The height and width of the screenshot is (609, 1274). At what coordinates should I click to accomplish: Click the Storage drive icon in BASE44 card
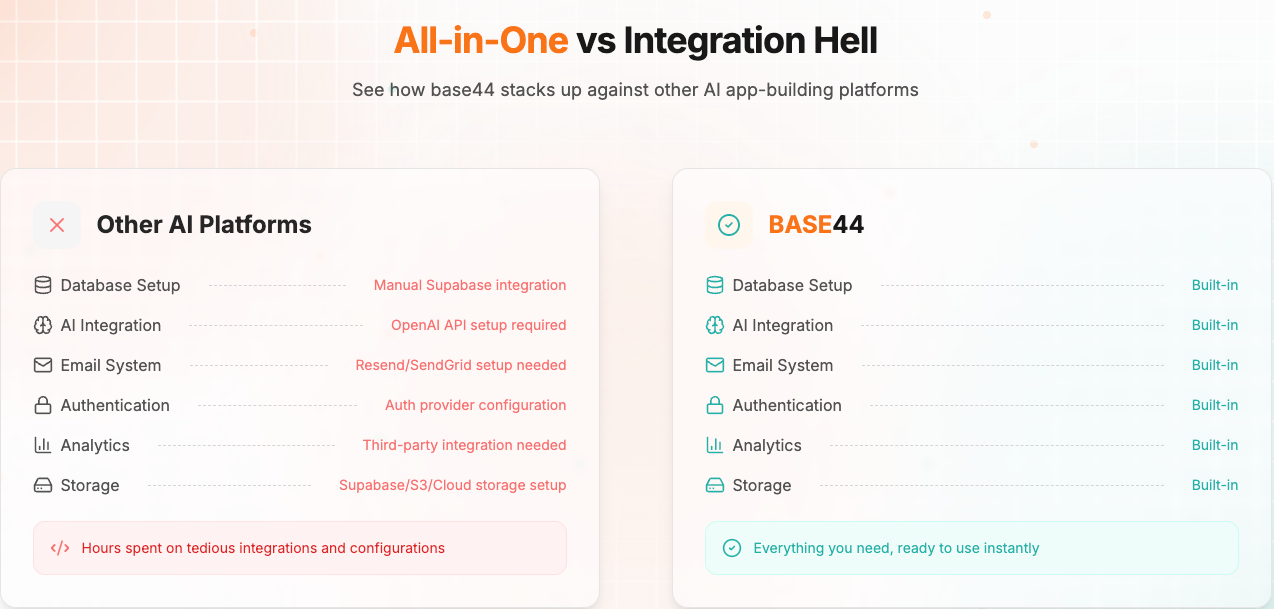click(715, 485)
